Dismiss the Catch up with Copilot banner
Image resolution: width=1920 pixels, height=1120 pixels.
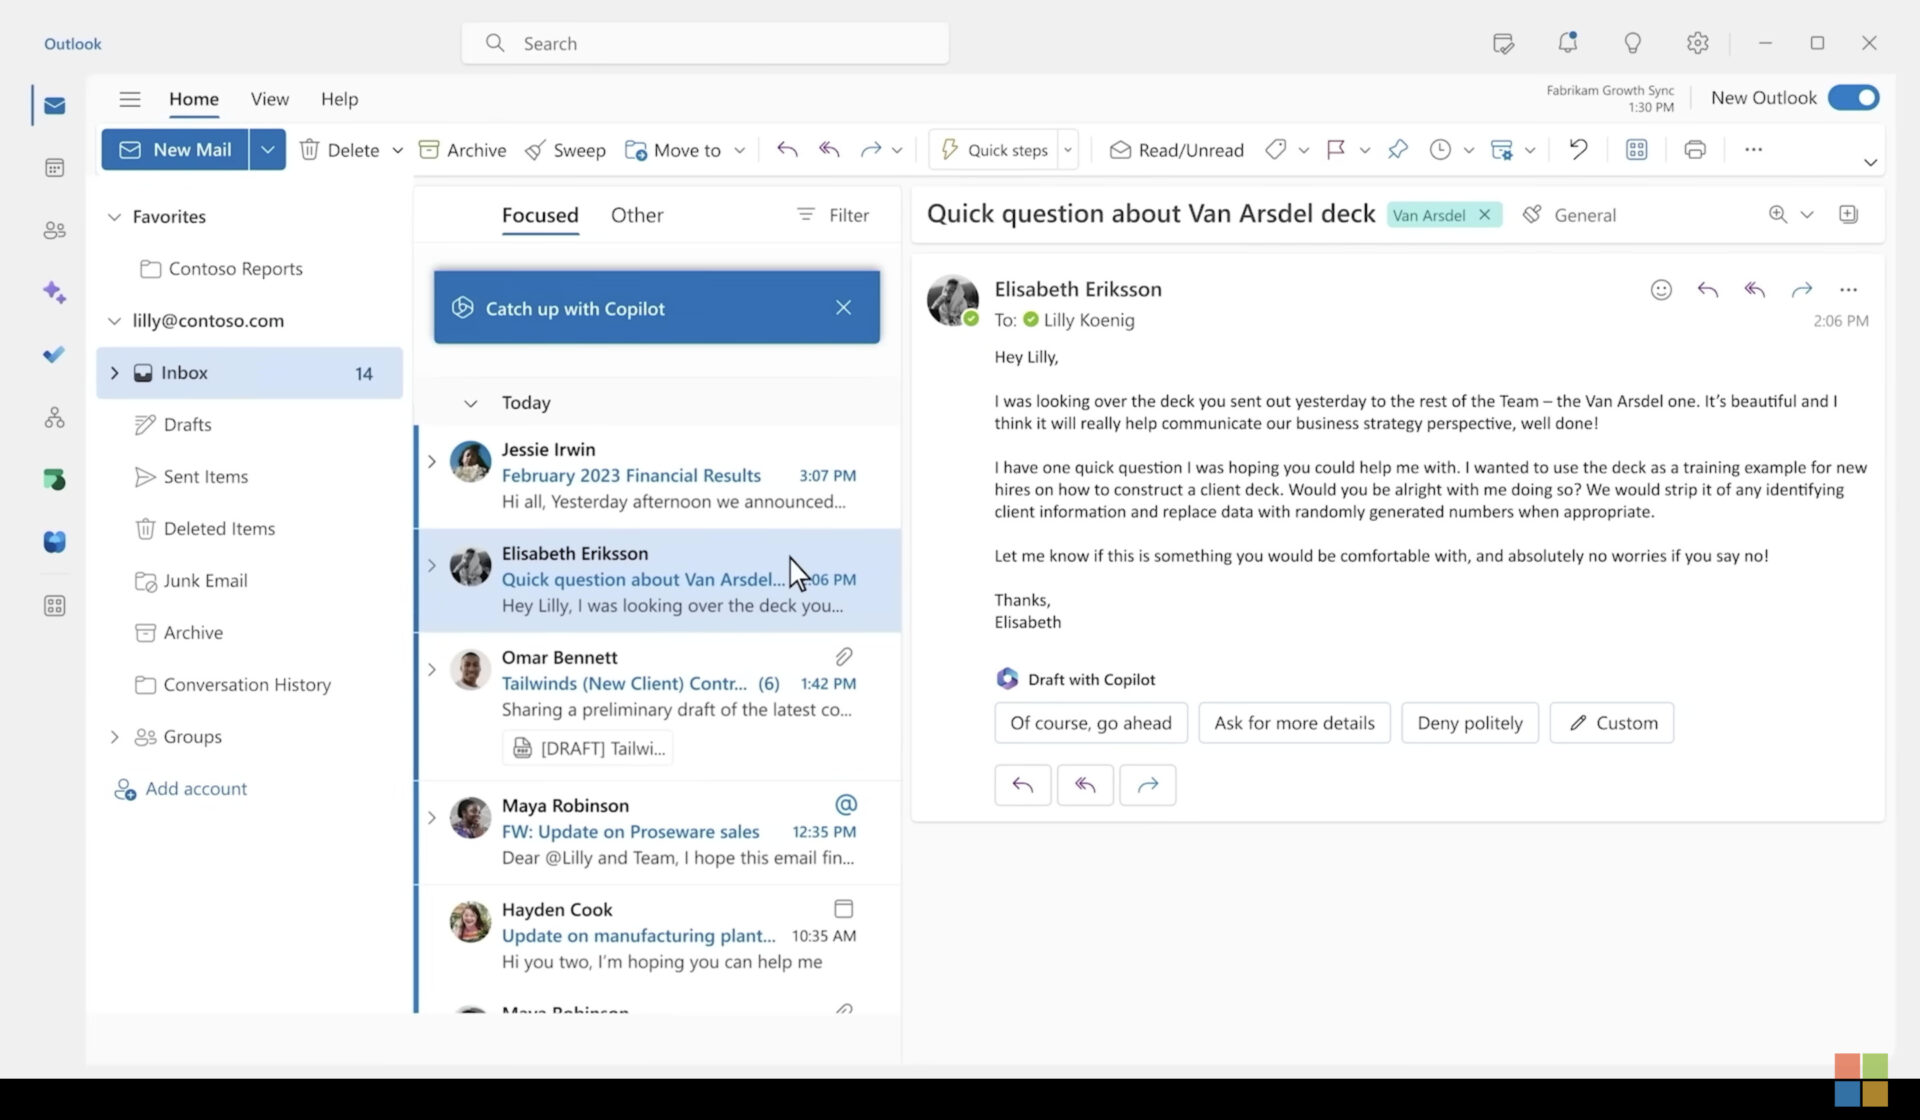(843, 308)
